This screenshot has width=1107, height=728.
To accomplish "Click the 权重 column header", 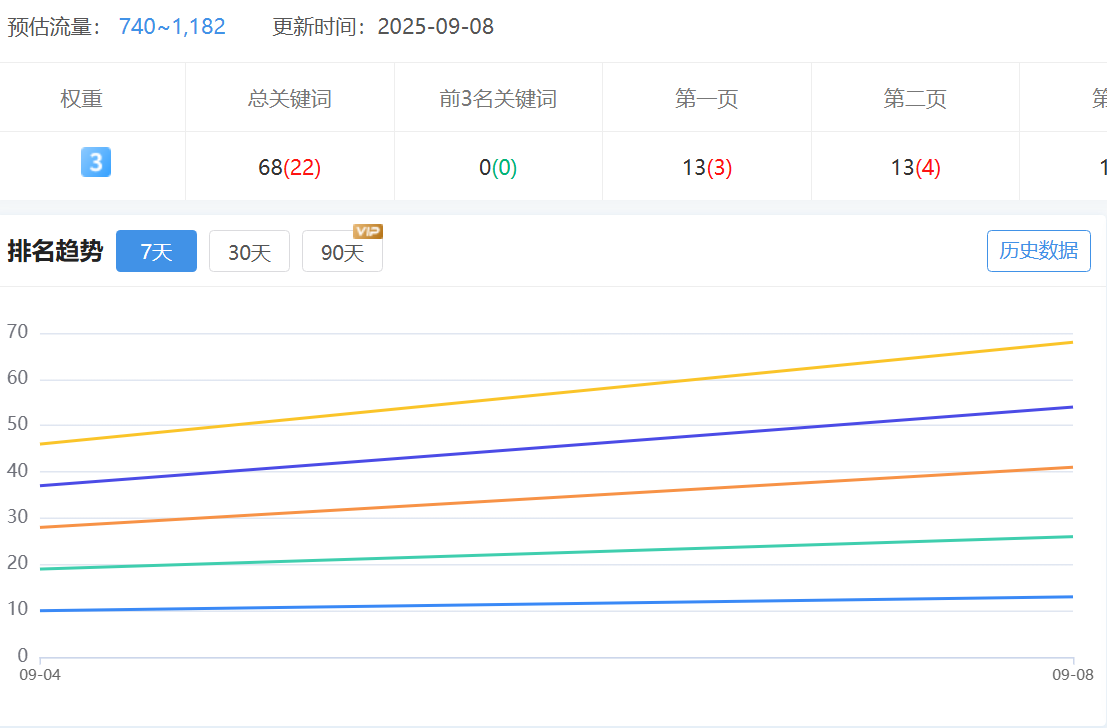I will [x=82, y=99].
